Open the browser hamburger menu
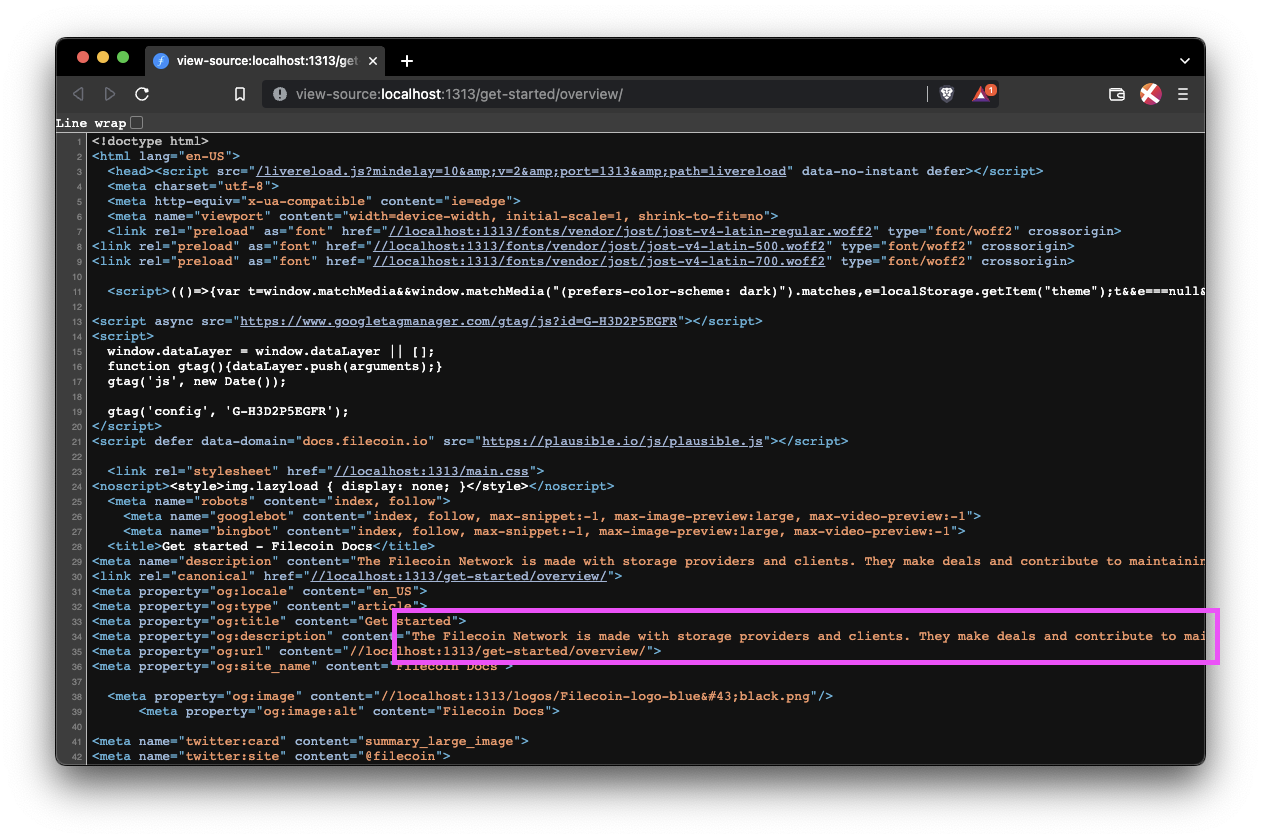The width and height of the screenshot is (1261, 839). tap(1183, 94)
